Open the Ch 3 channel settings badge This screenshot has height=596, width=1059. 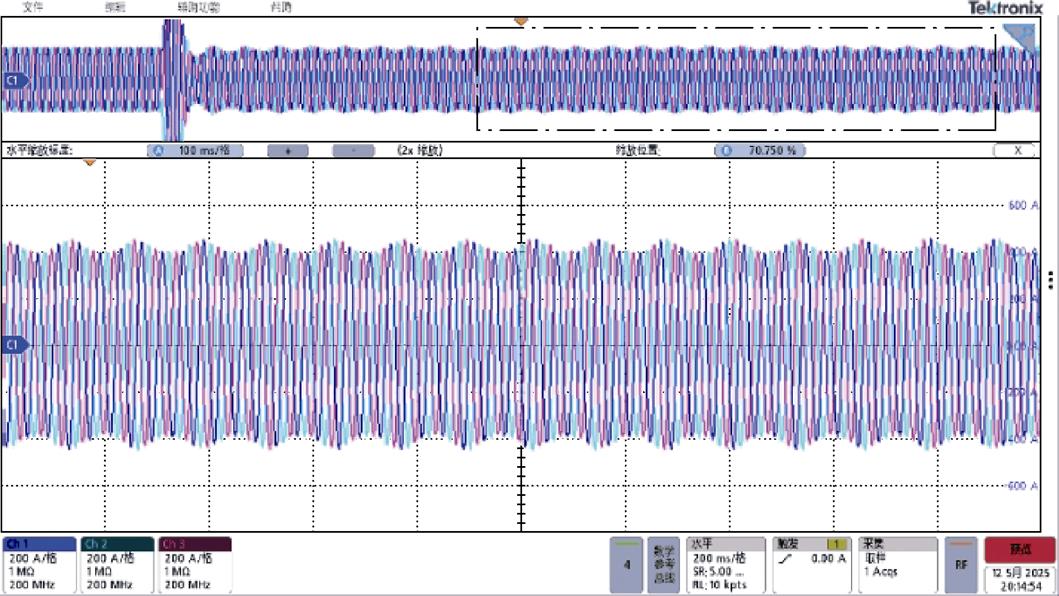tap(195, 565)
